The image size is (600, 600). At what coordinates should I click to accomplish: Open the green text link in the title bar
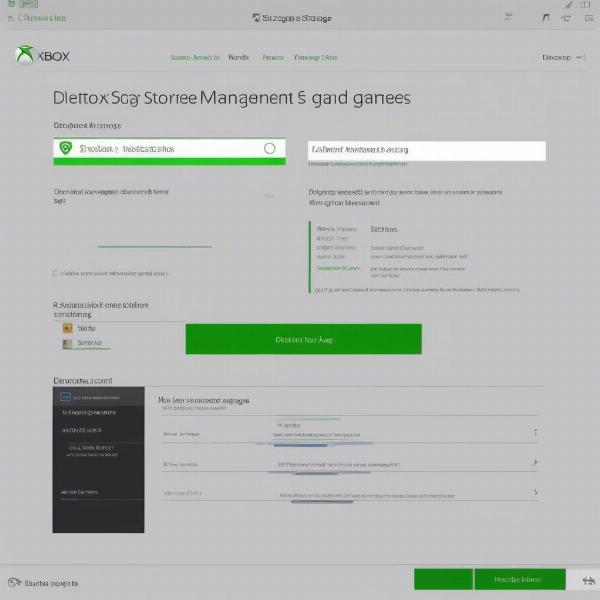click(42, 18)
